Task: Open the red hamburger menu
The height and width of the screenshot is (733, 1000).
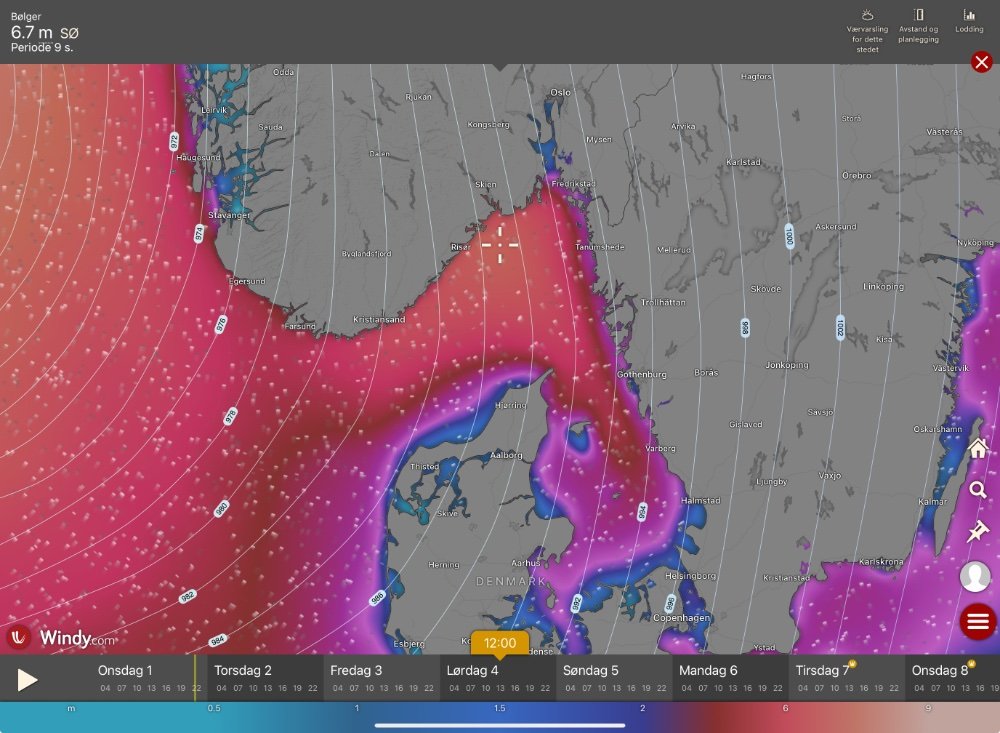Action: pyautogui.click(x=977, y=621)
